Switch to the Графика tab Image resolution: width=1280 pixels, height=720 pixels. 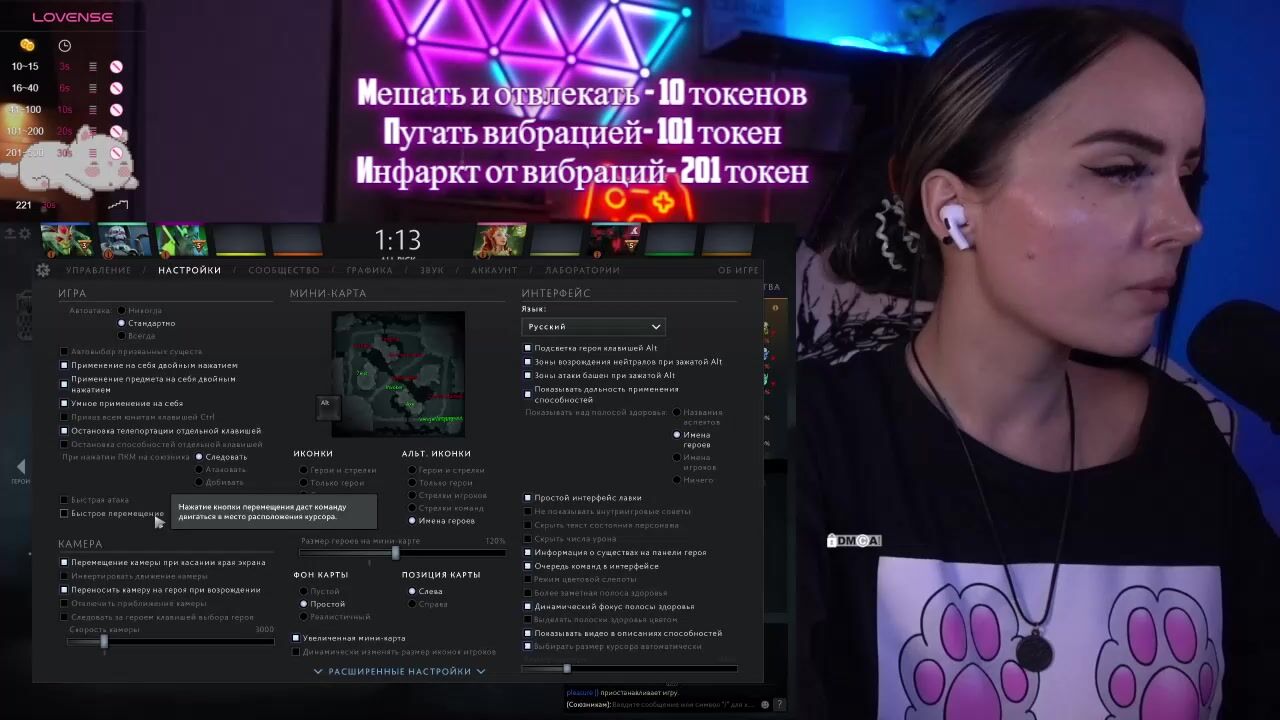pyautogui.click(x=369, y=271)
